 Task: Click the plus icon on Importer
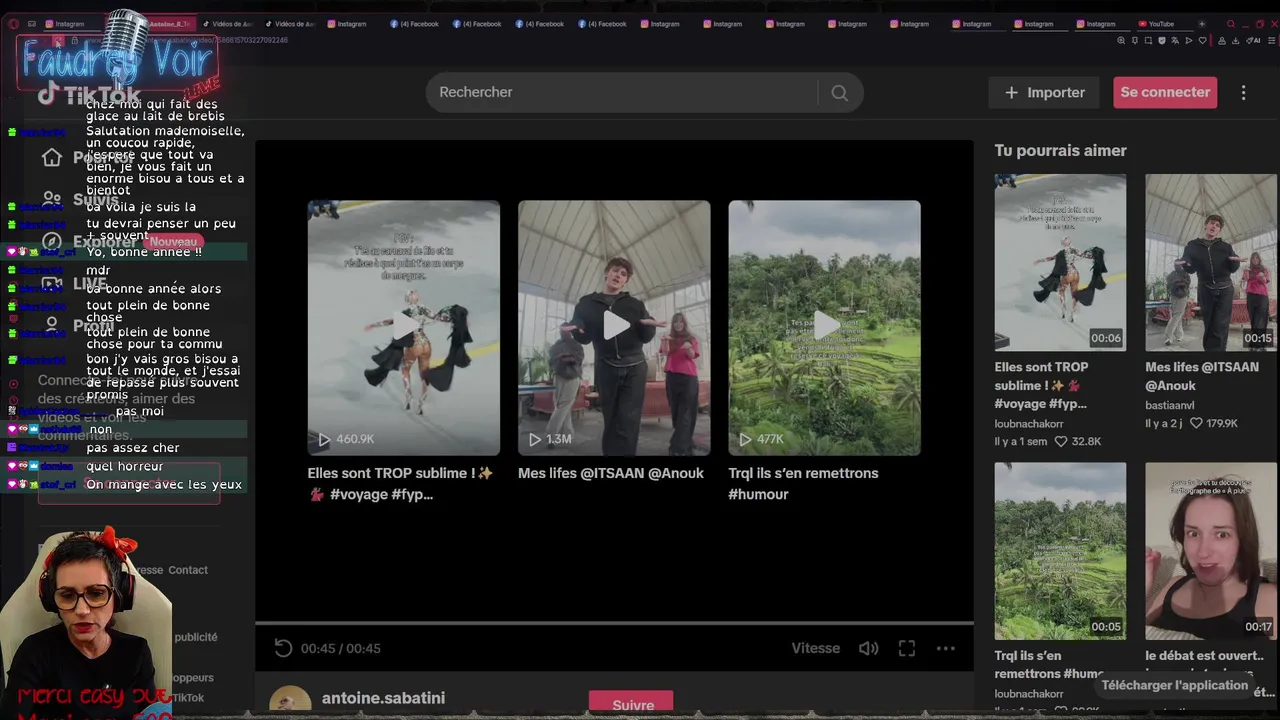(x=1011, y=92)
